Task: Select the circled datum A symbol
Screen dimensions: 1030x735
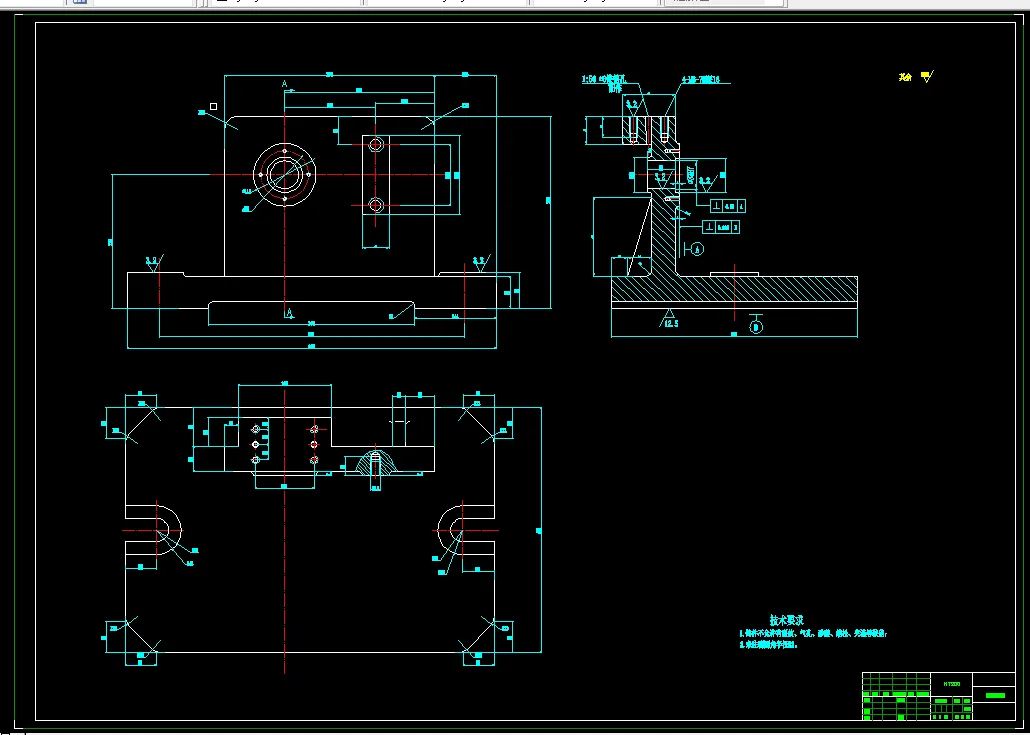Action: point(696,248)
